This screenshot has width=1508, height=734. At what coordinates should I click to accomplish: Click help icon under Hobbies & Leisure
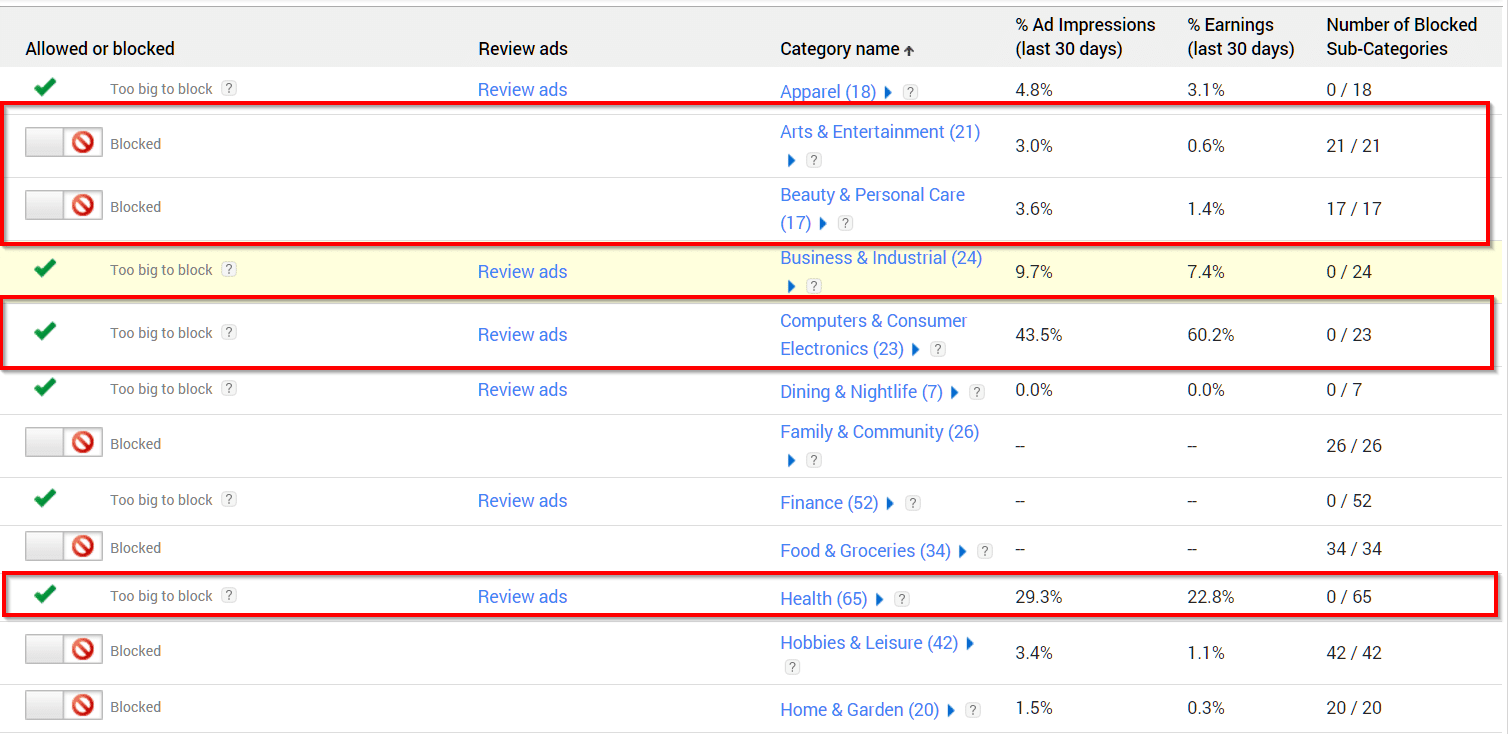point(792,667)
